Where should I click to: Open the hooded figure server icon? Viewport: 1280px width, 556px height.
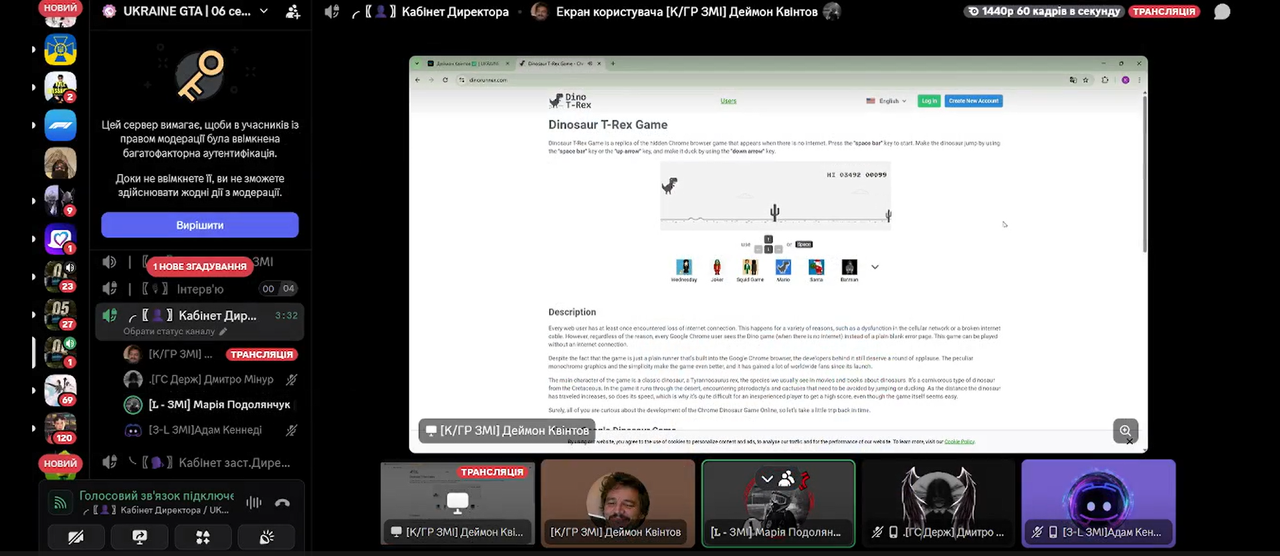(x=60, y=163)
